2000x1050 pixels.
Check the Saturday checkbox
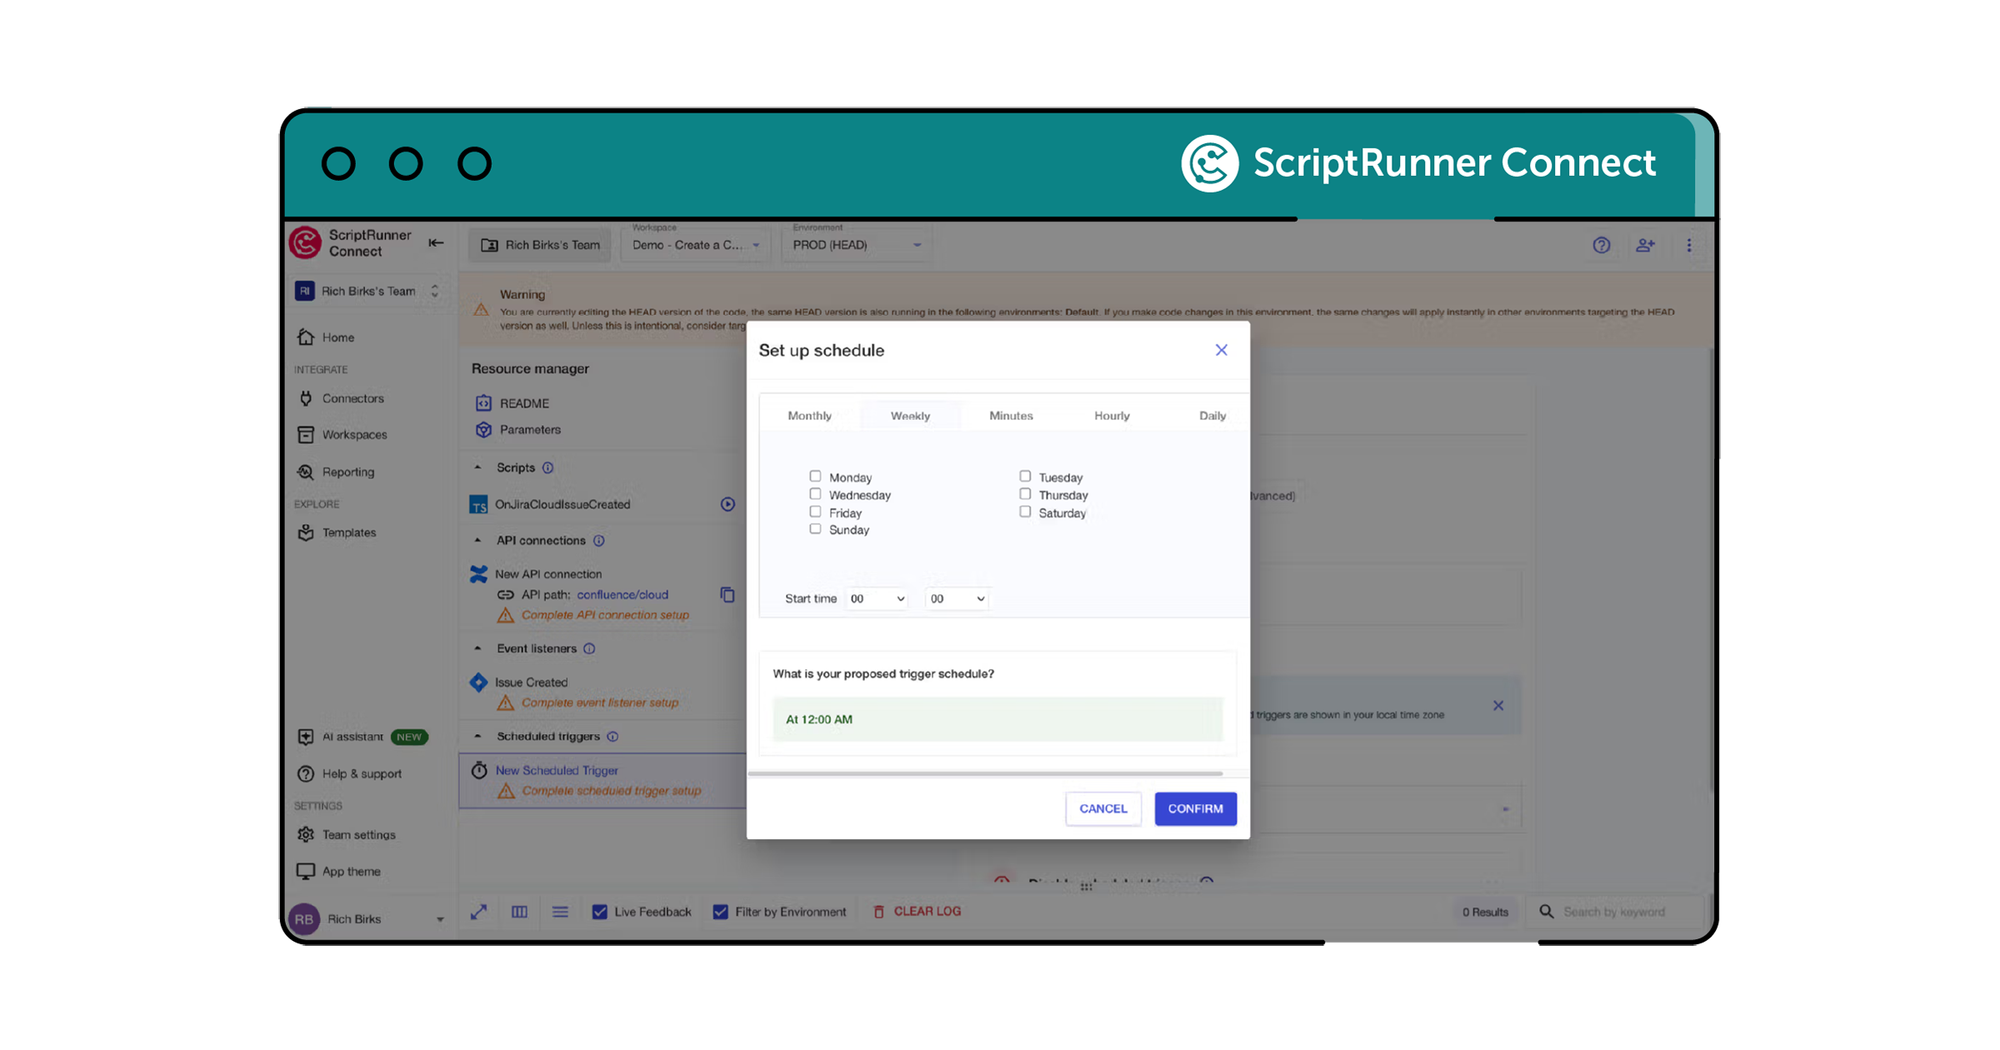tap(1025, 512)
